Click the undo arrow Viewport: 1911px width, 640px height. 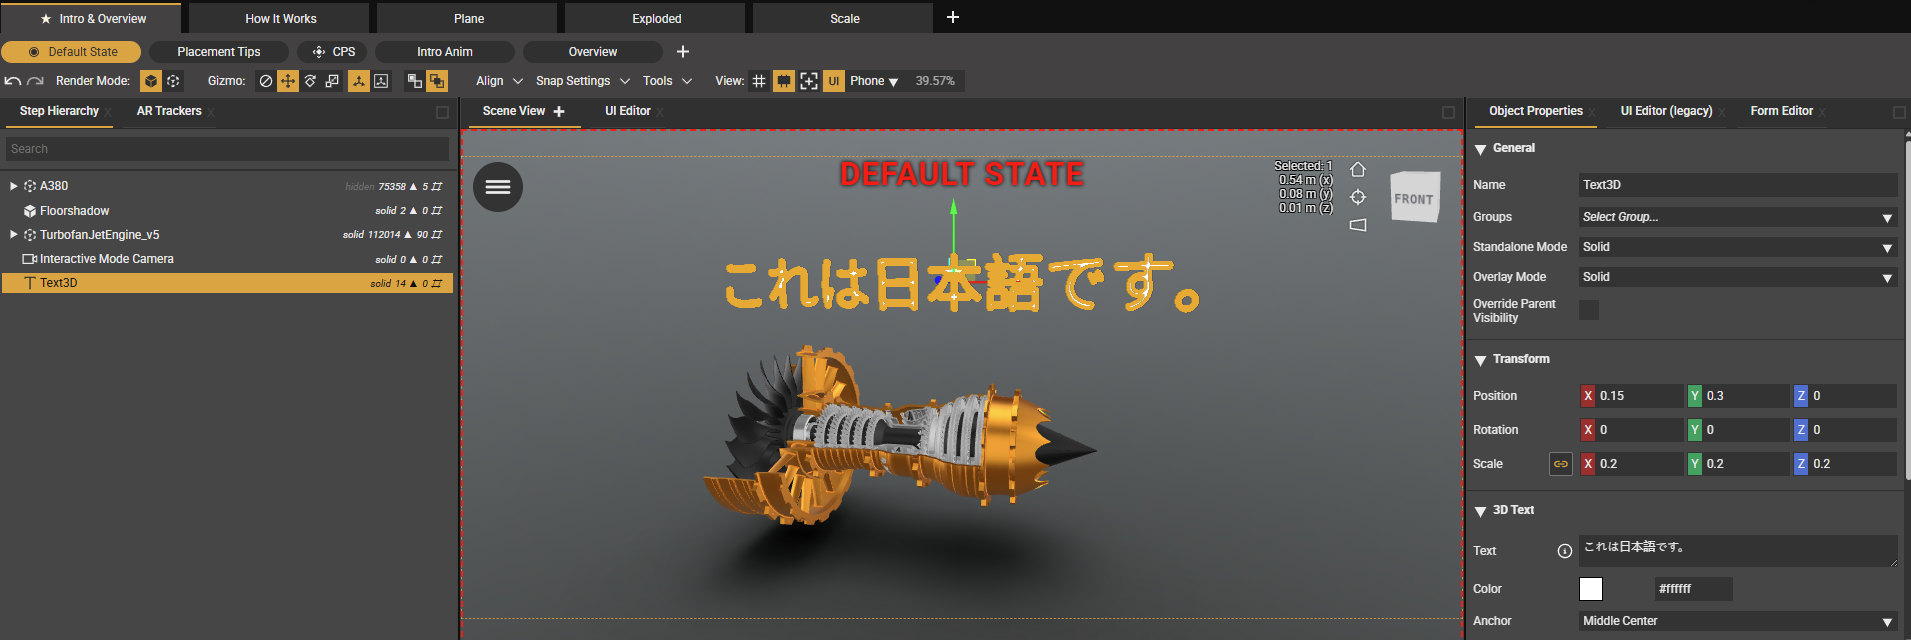[12, 81]
